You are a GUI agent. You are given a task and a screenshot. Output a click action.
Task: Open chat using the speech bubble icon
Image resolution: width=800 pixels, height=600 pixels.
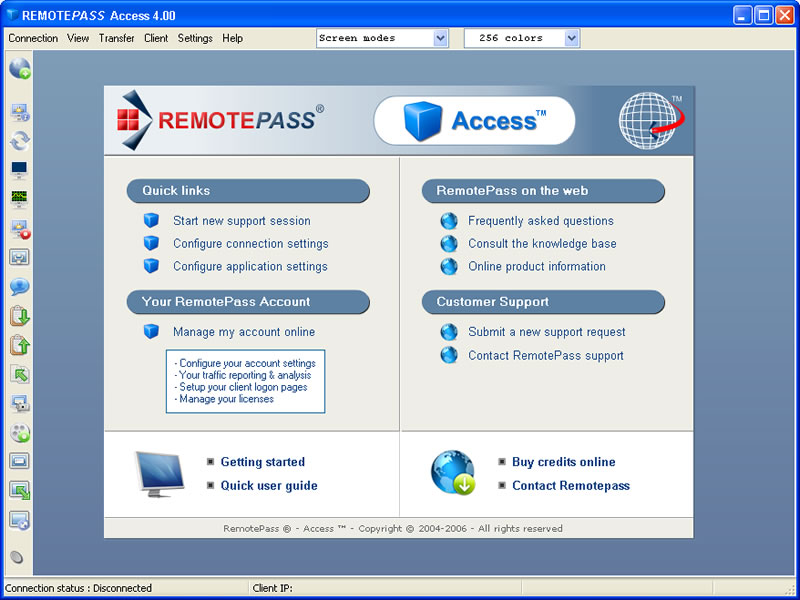19,287
